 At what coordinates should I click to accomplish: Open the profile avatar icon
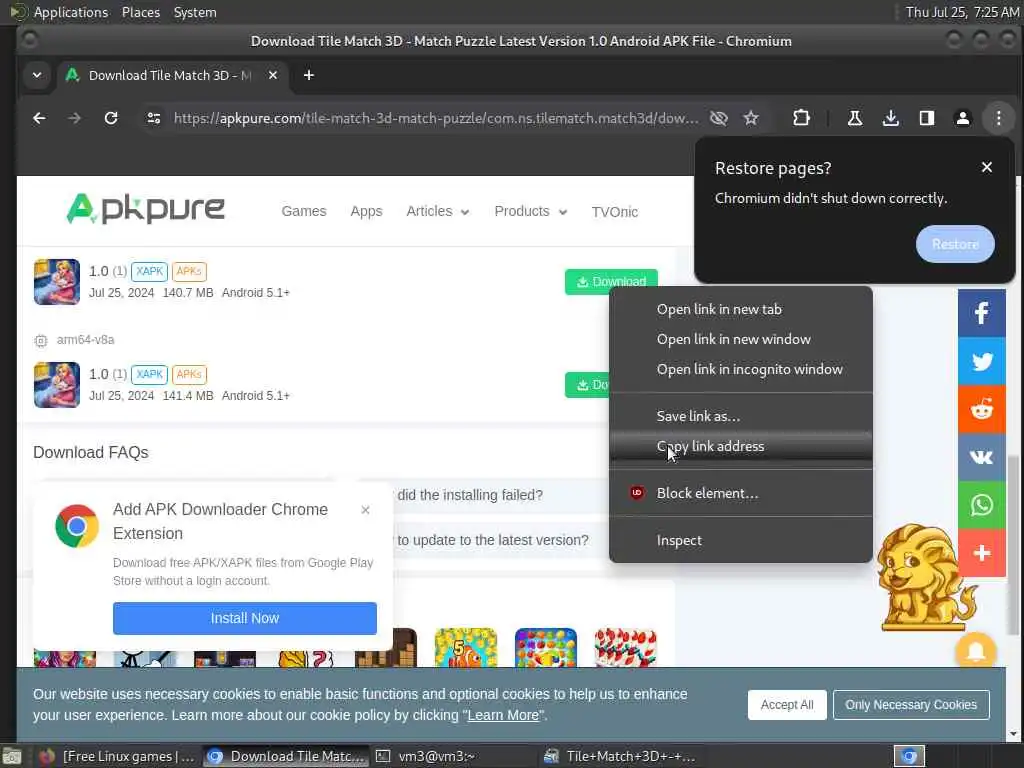963,118
